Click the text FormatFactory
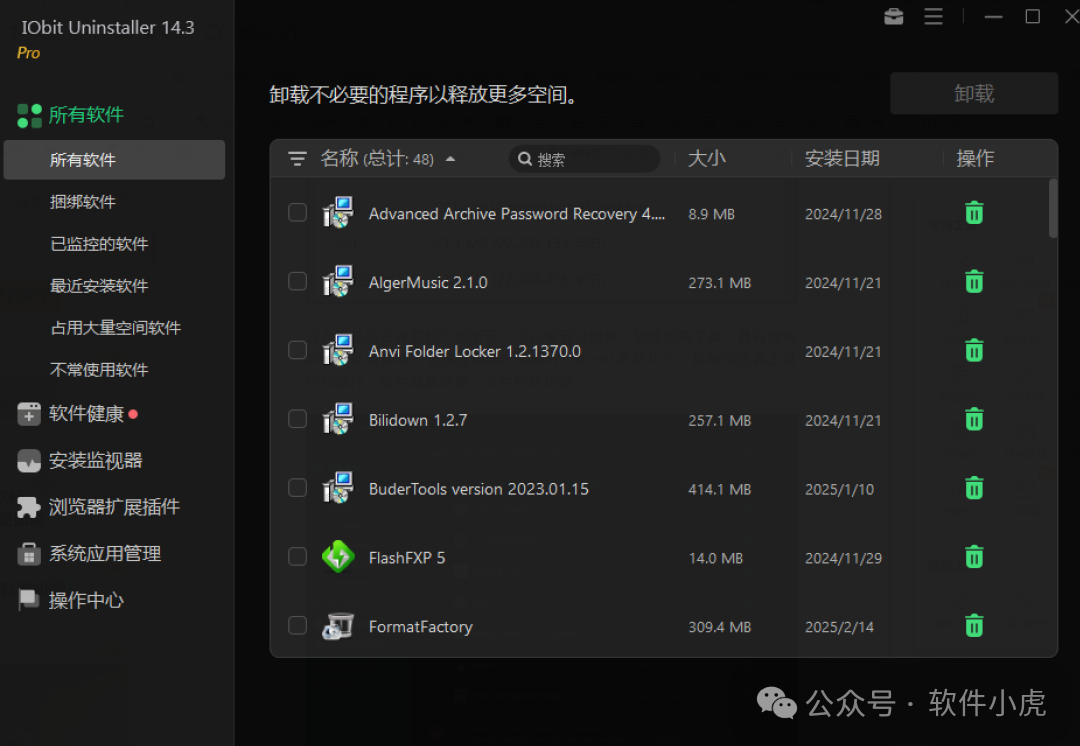The width and height of the screenshot is (1080, 746). pos(420,627)
